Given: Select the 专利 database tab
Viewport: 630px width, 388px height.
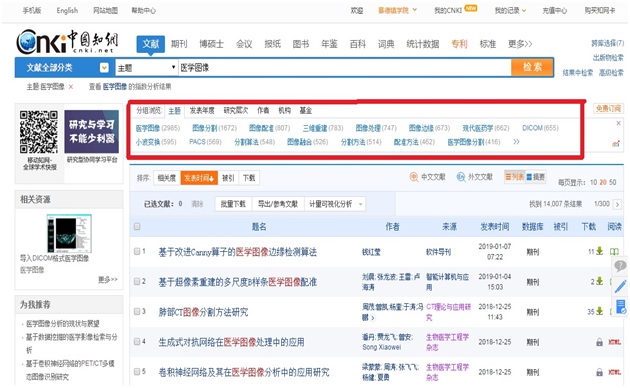Looking at the screenshot, I should coord(459,44).
